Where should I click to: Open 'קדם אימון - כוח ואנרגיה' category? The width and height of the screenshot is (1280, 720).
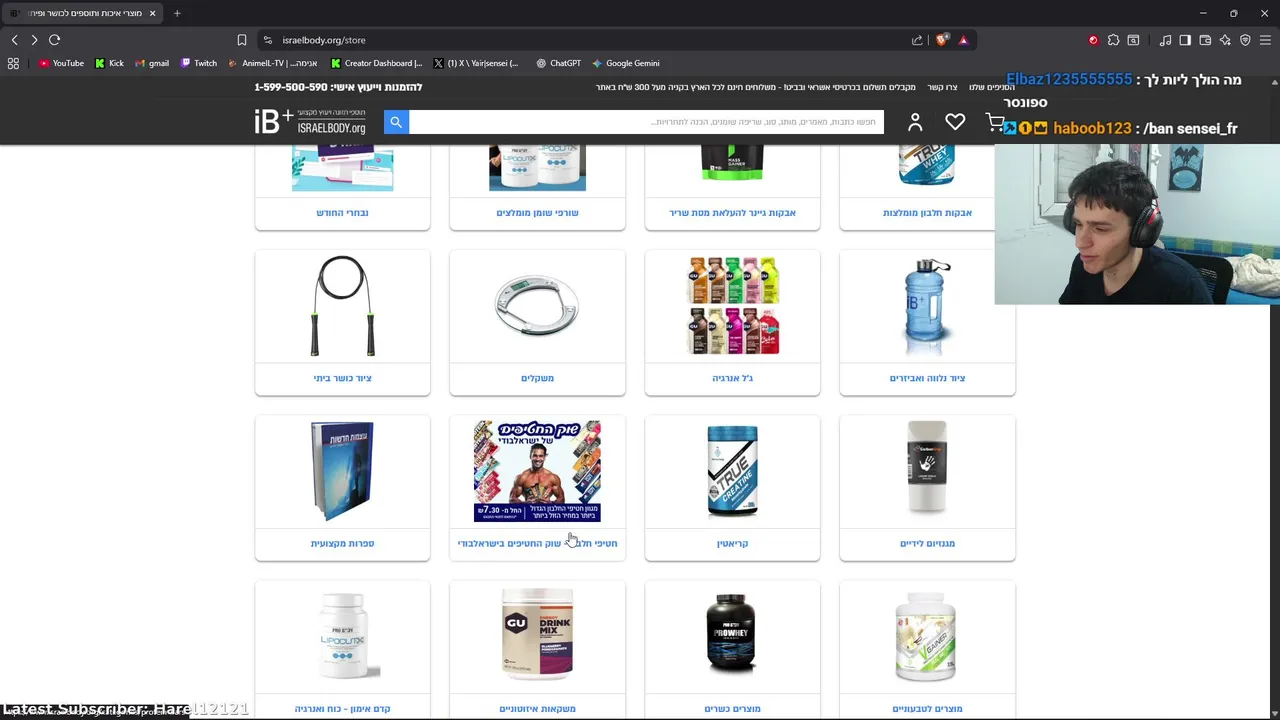342,708
